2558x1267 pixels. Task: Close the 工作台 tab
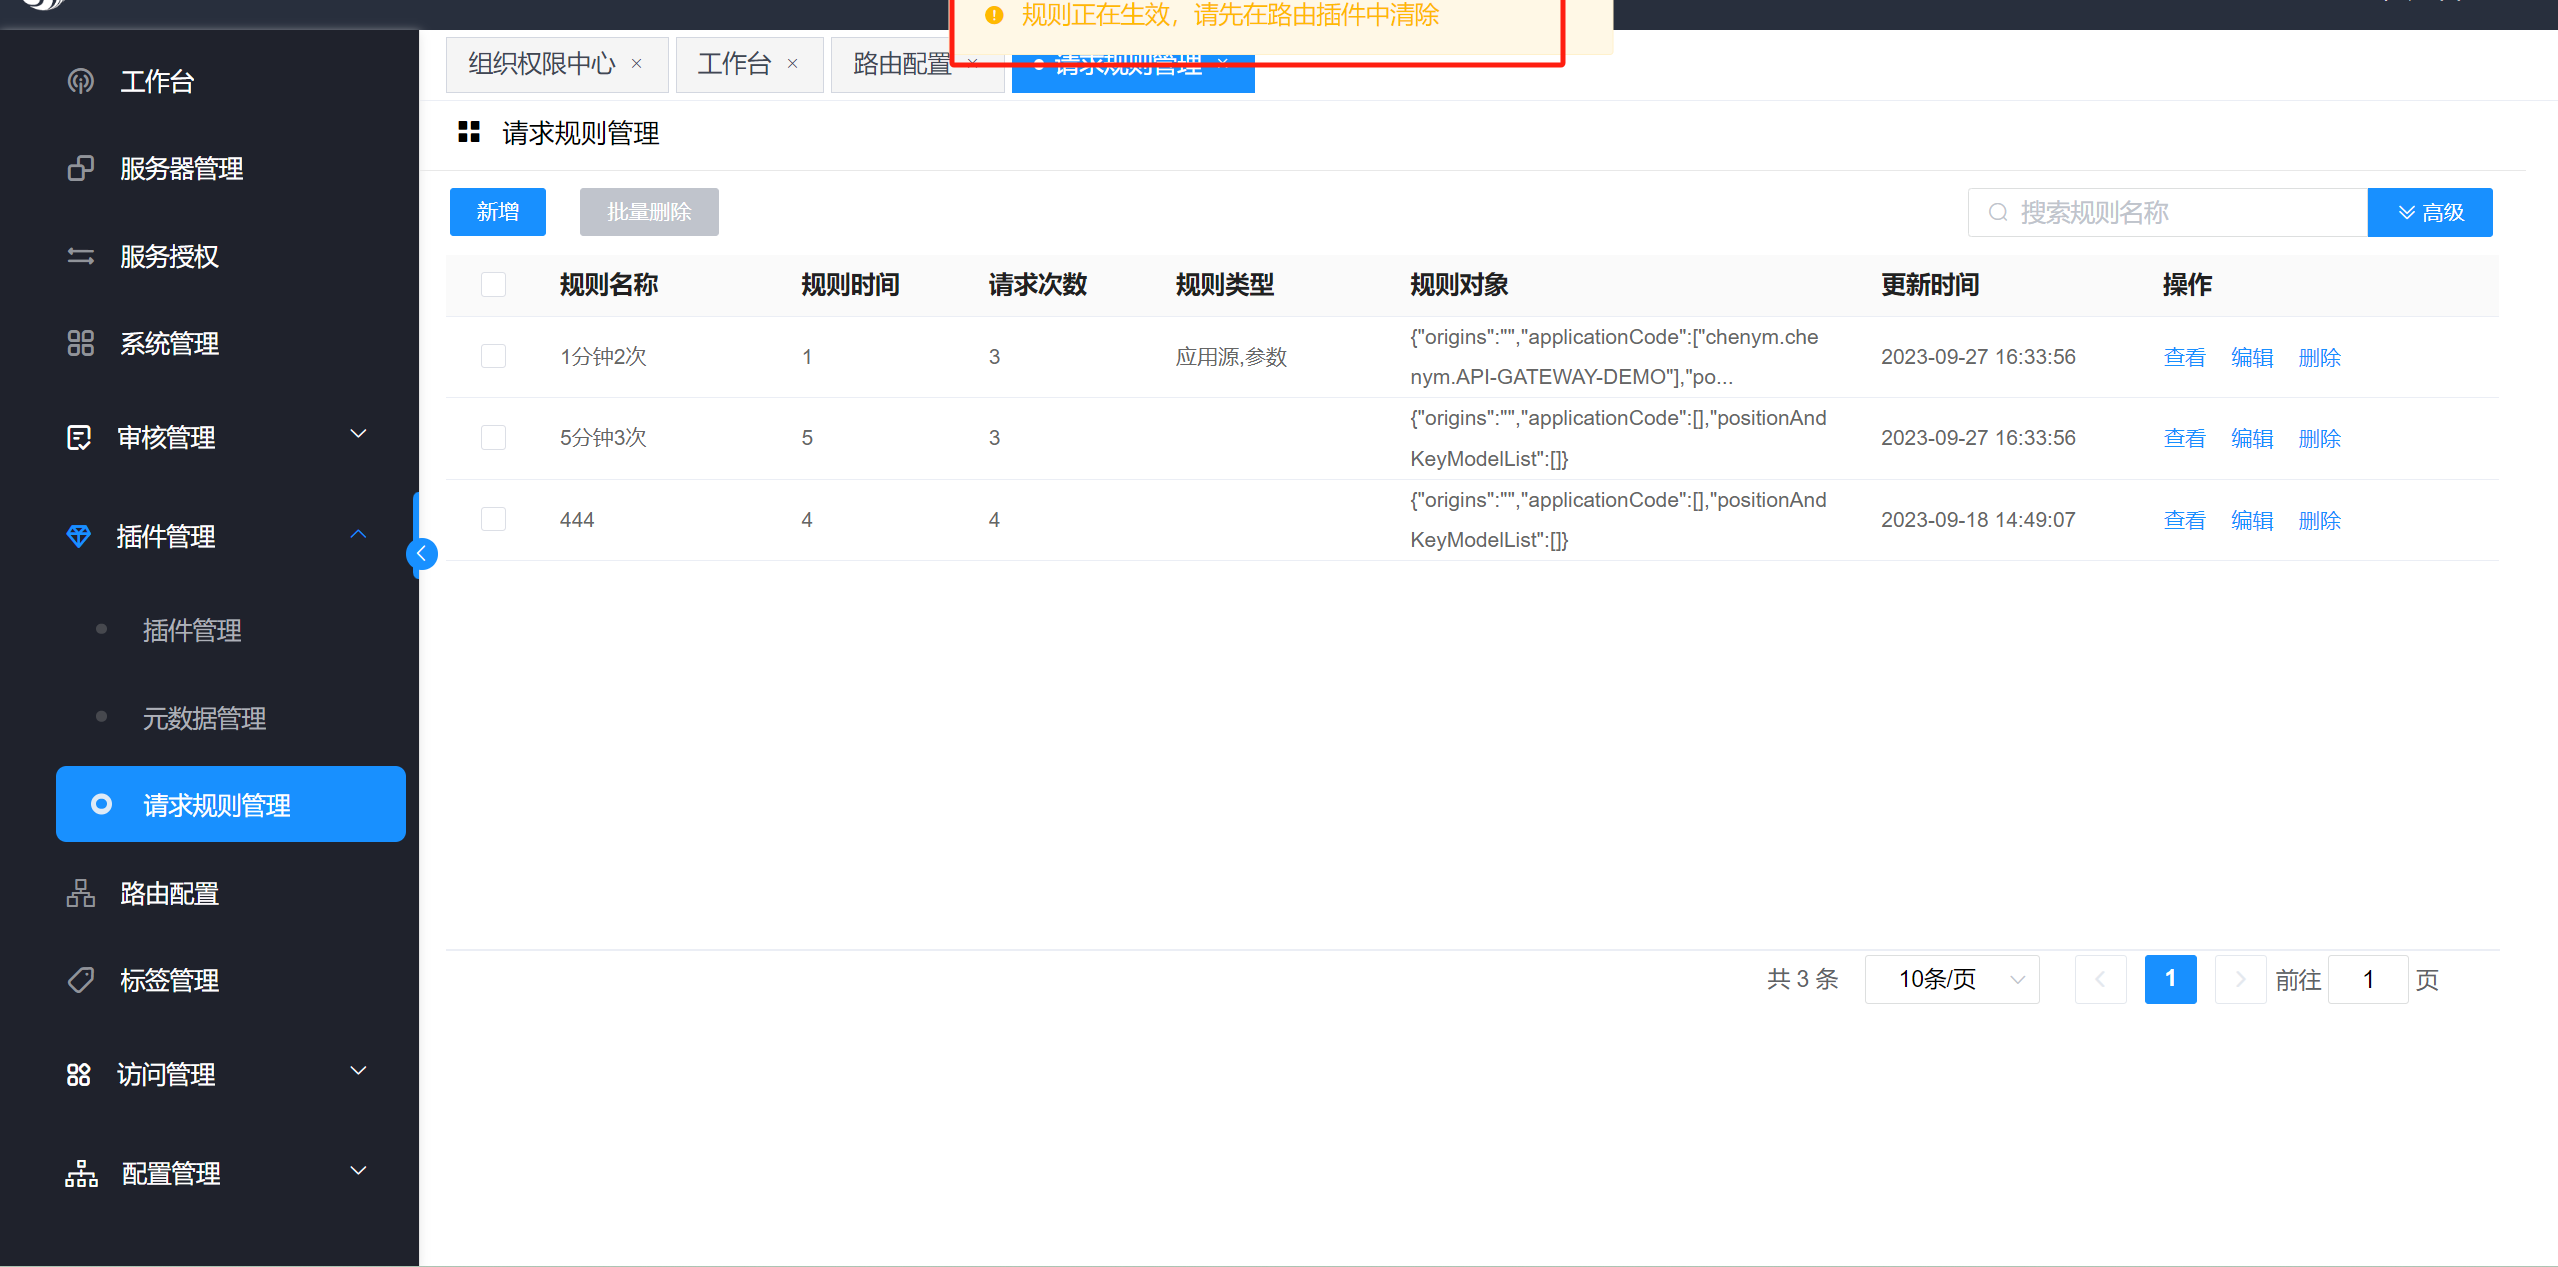[792, 64]
